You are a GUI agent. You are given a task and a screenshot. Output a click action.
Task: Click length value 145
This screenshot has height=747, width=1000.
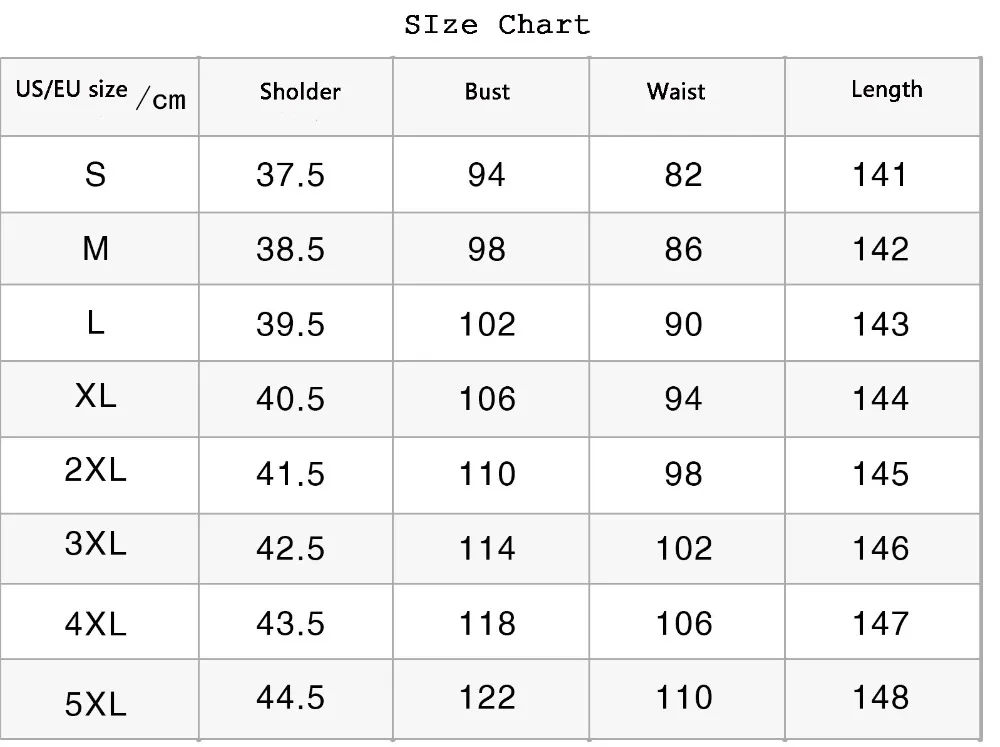coord(880,474)
